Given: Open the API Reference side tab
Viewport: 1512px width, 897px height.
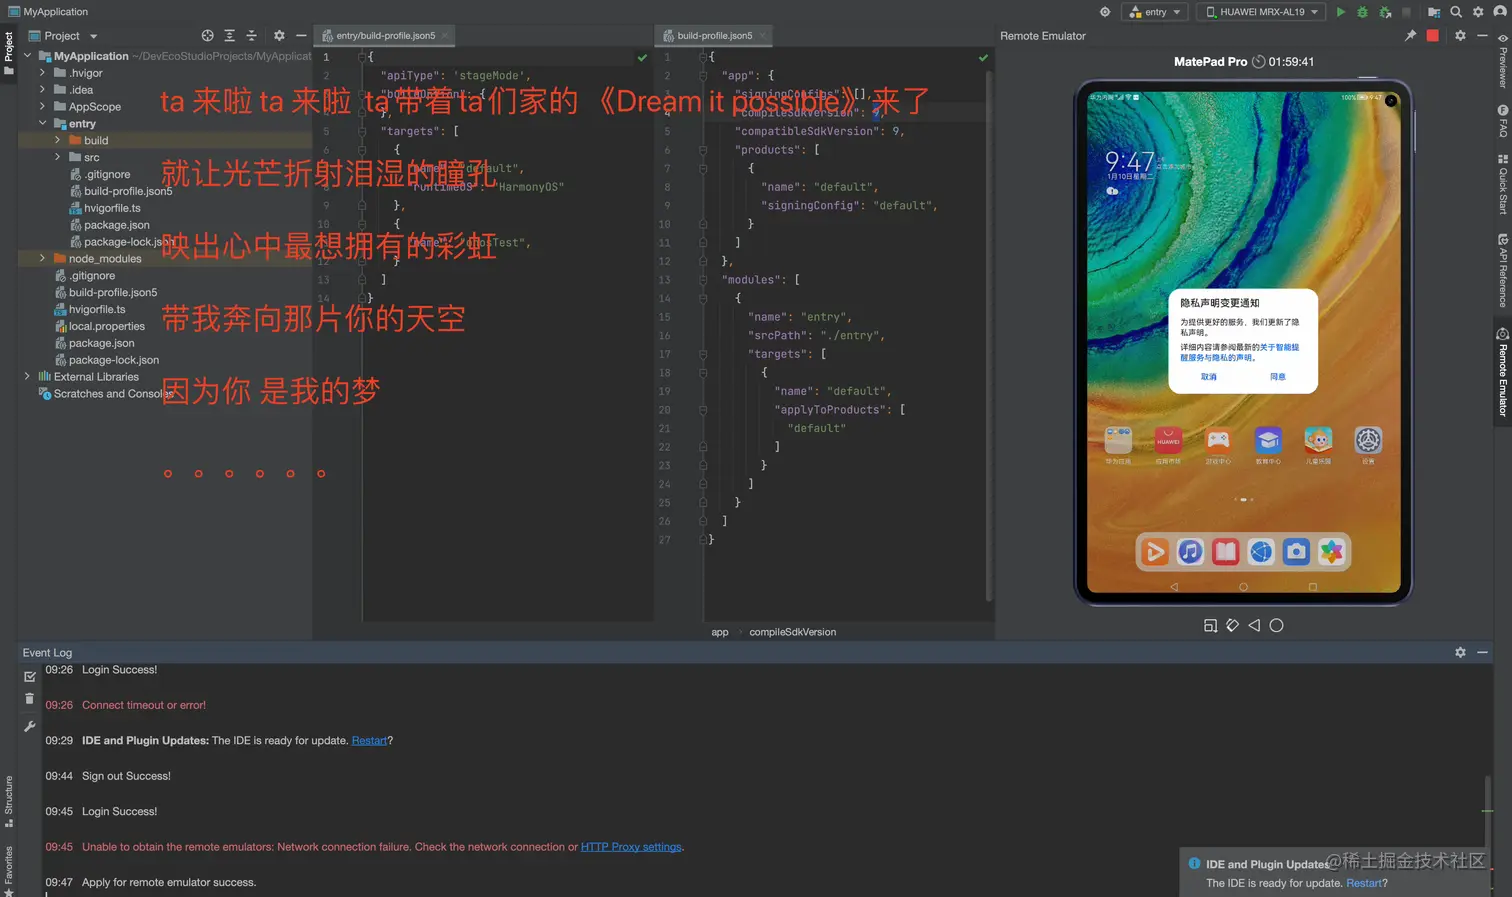Looking at the screenshot, I should 1502,270.
